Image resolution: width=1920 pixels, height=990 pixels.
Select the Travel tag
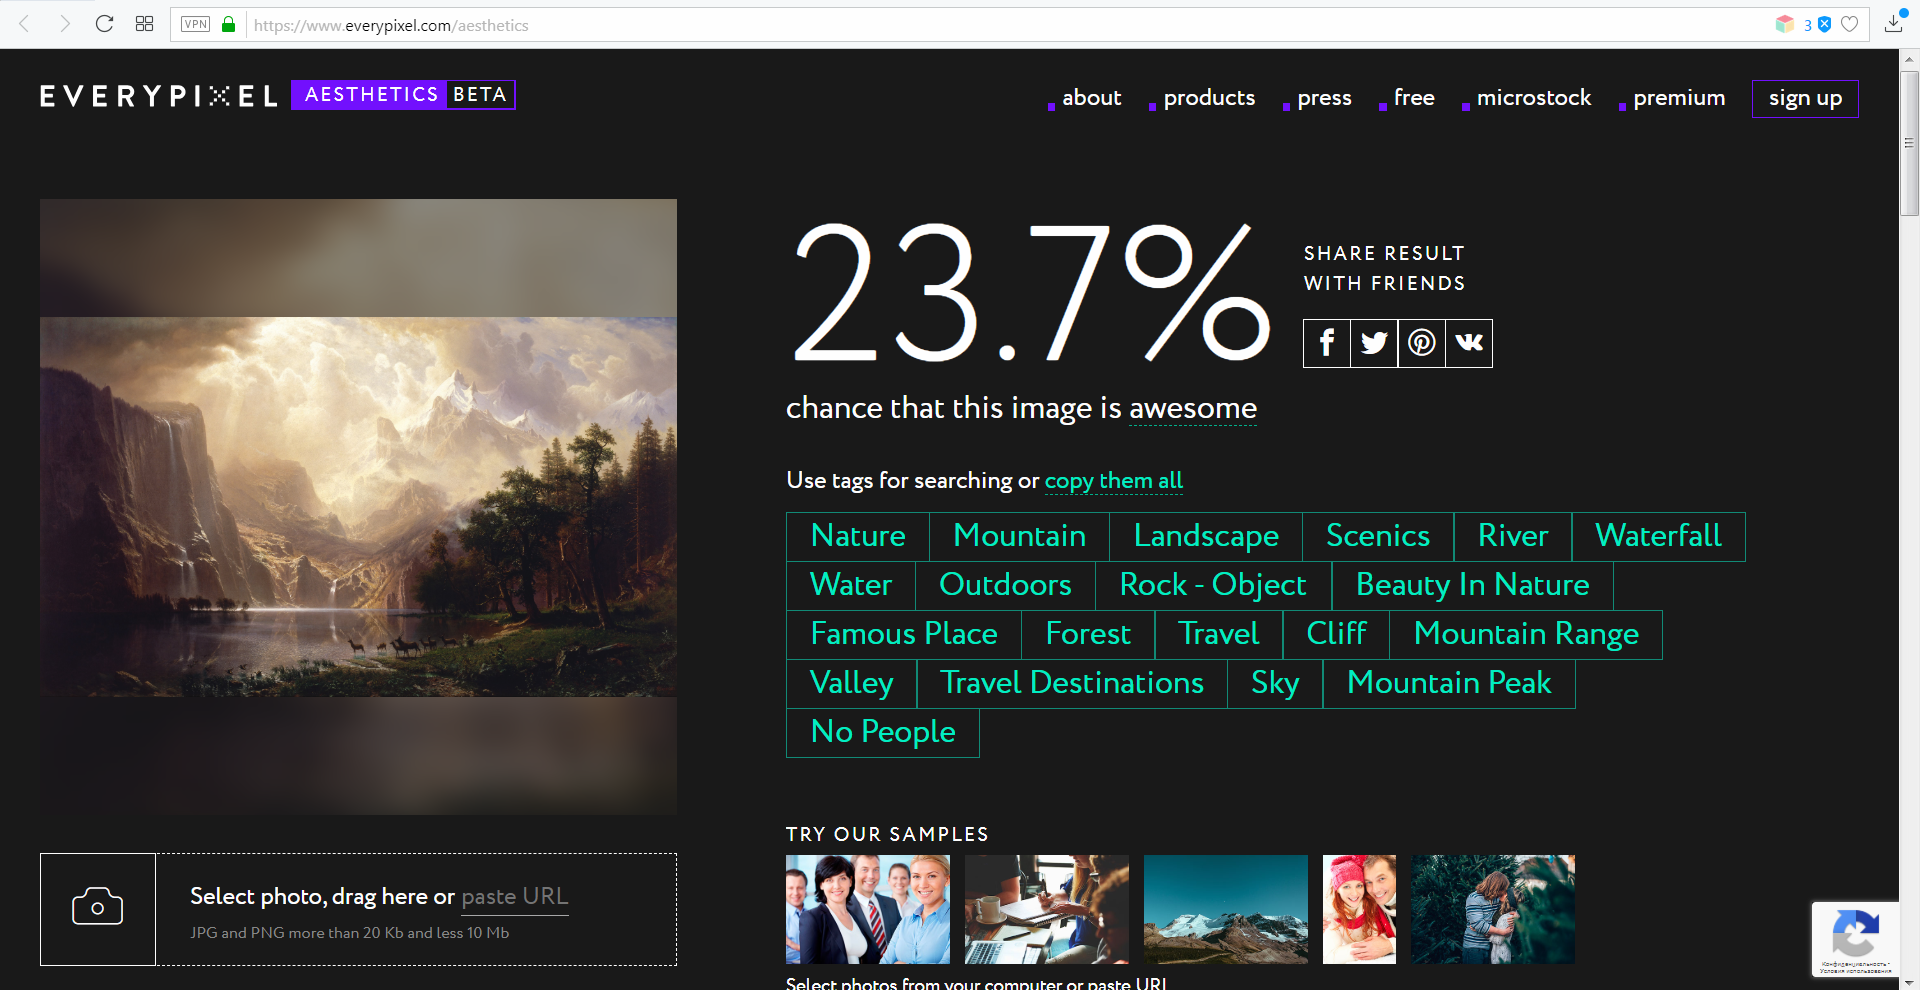pyautogui.click(x=1218, y=635)
